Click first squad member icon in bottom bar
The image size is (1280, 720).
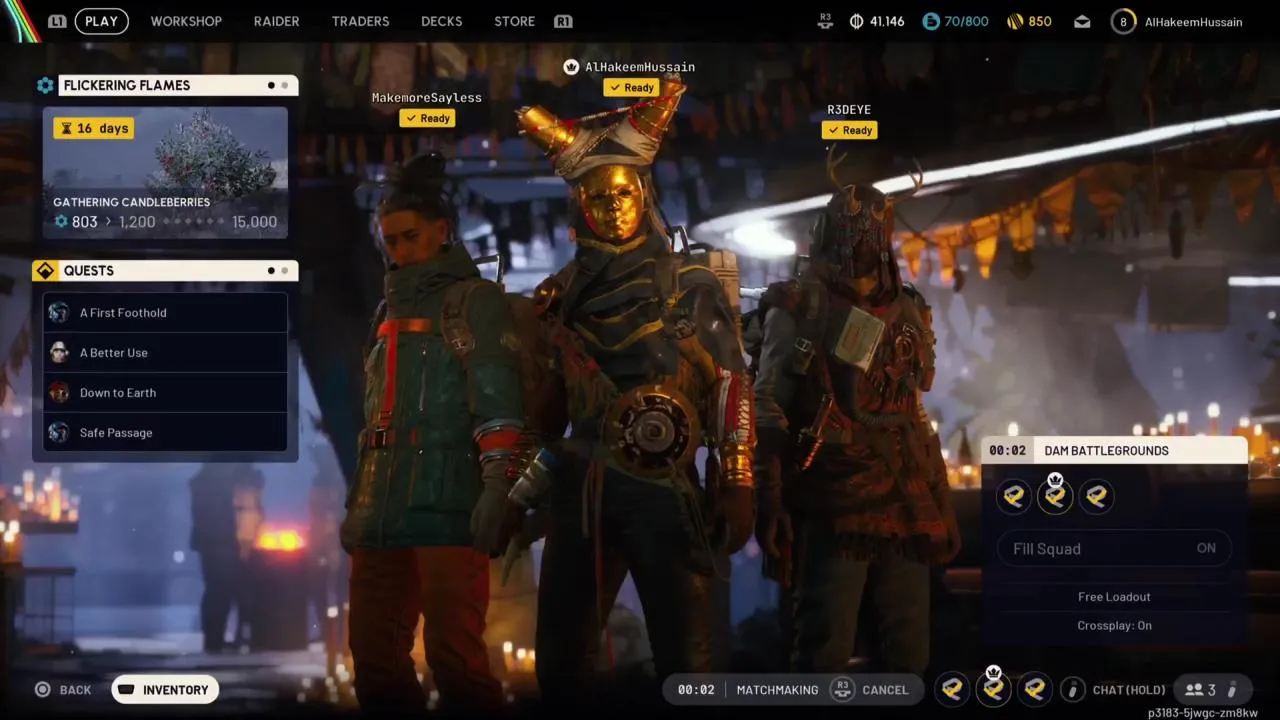point(952,689)
